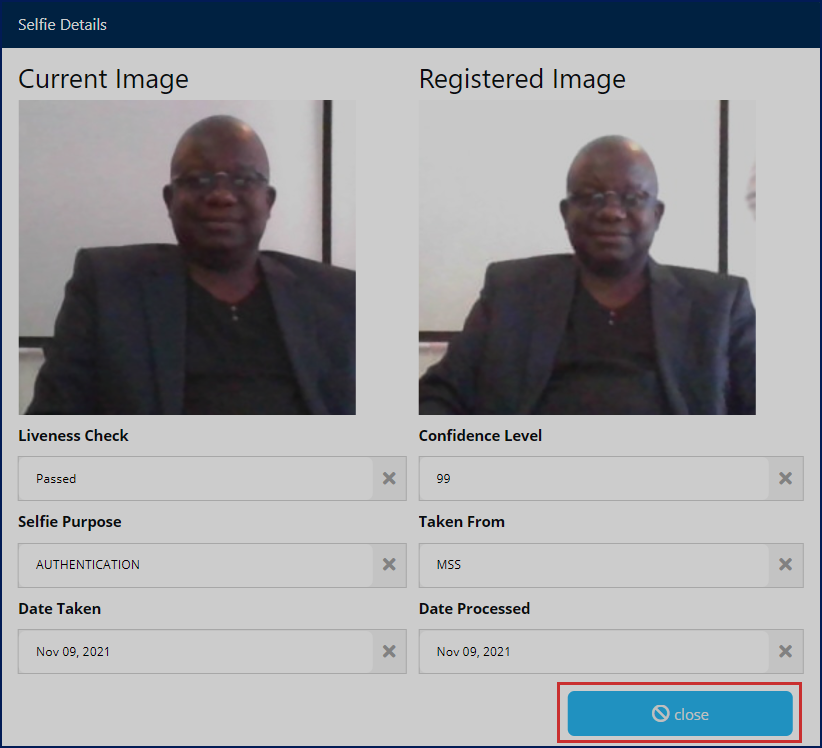822x748 pixels.
Task: Clear the Date Taken field
Action: pos(389,652)
